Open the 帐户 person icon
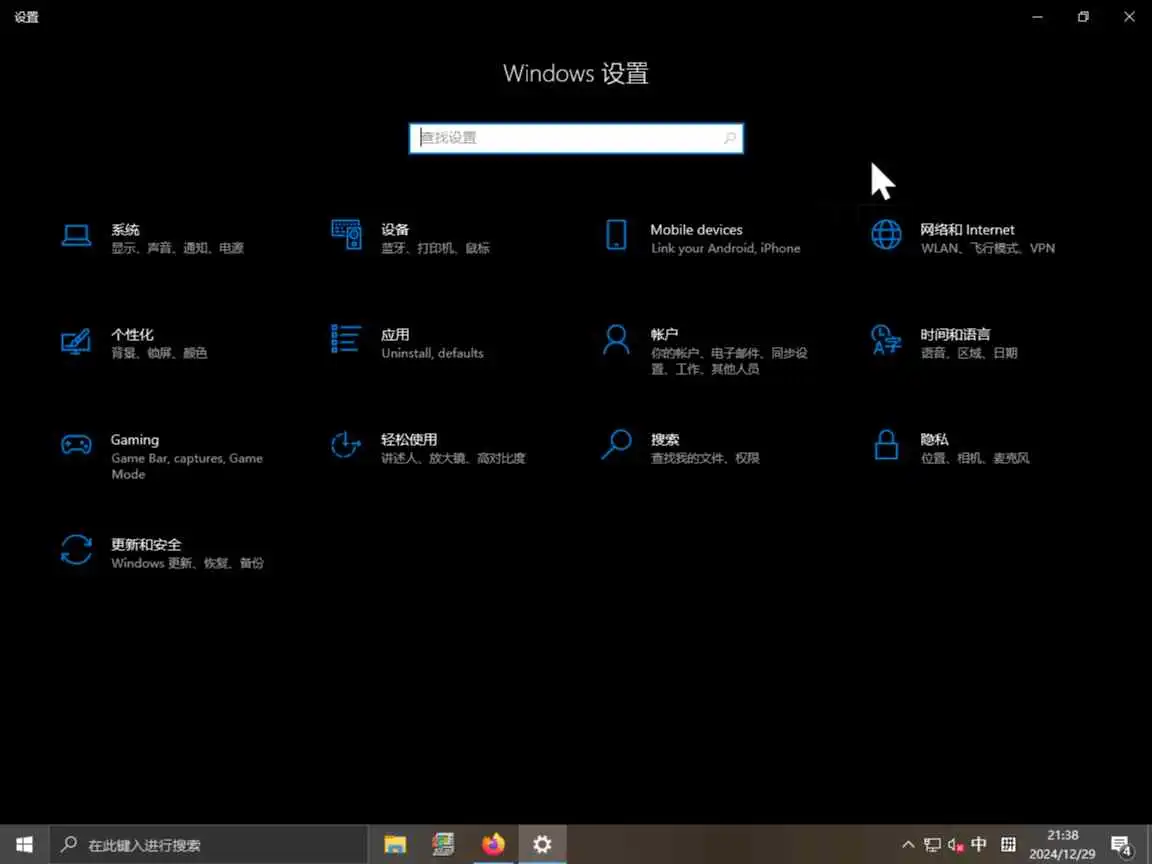 coord(616,340)
